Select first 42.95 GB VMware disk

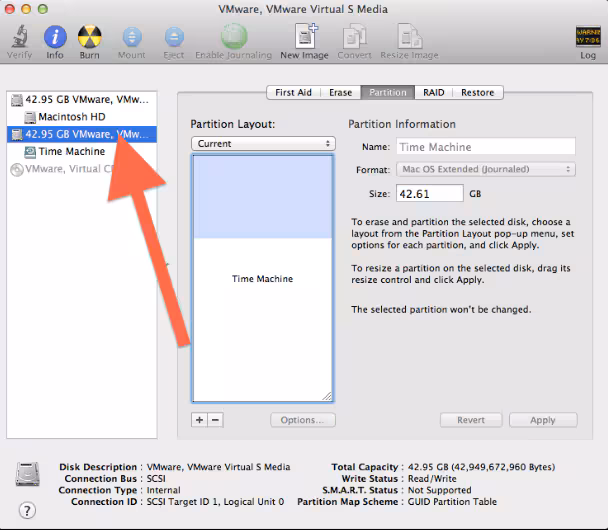click(x=81, y=100)
